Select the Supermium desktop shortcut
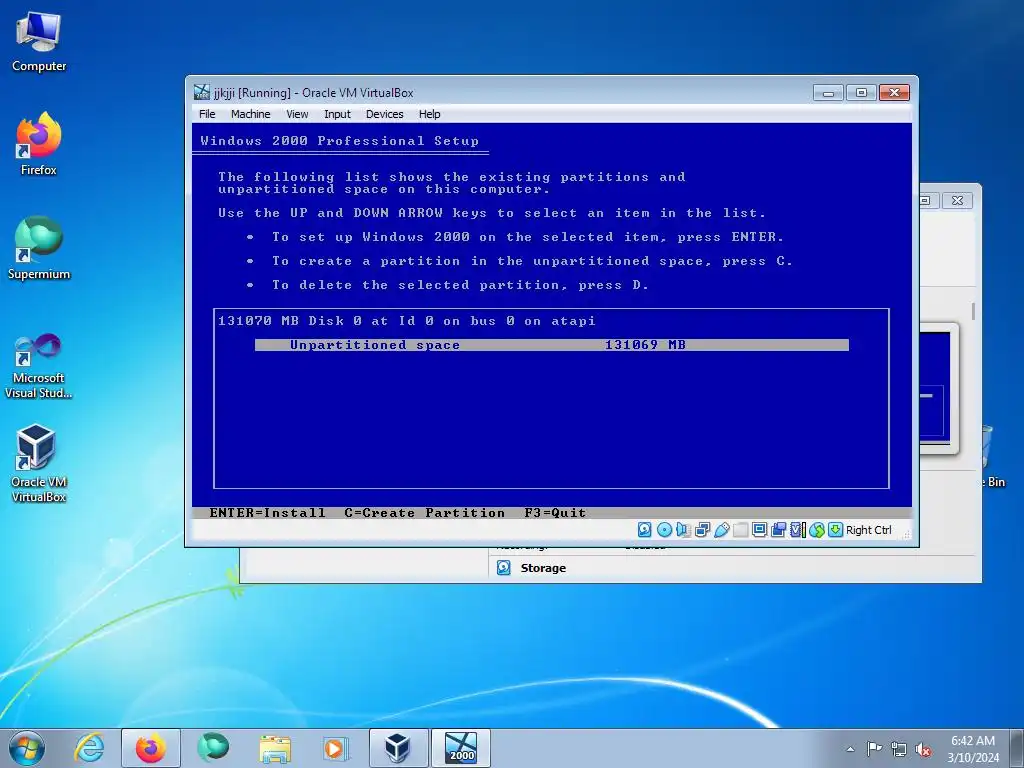 pos(39,248)
